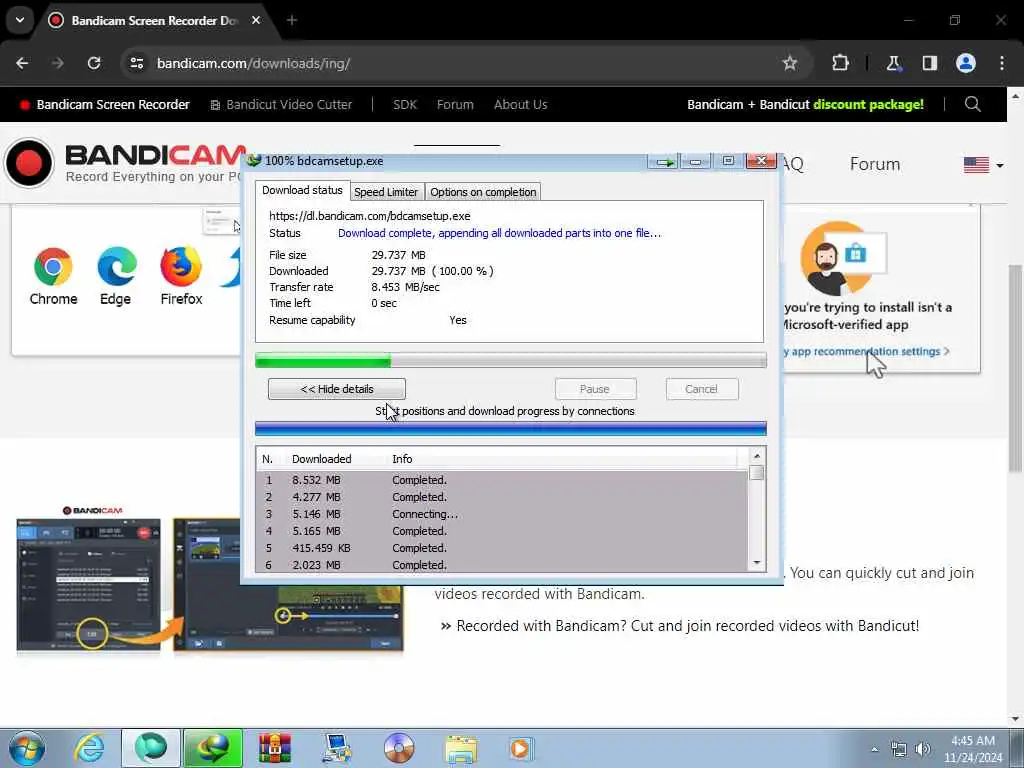Open the Chrome Labs flask icon

(x=893, y=63)
